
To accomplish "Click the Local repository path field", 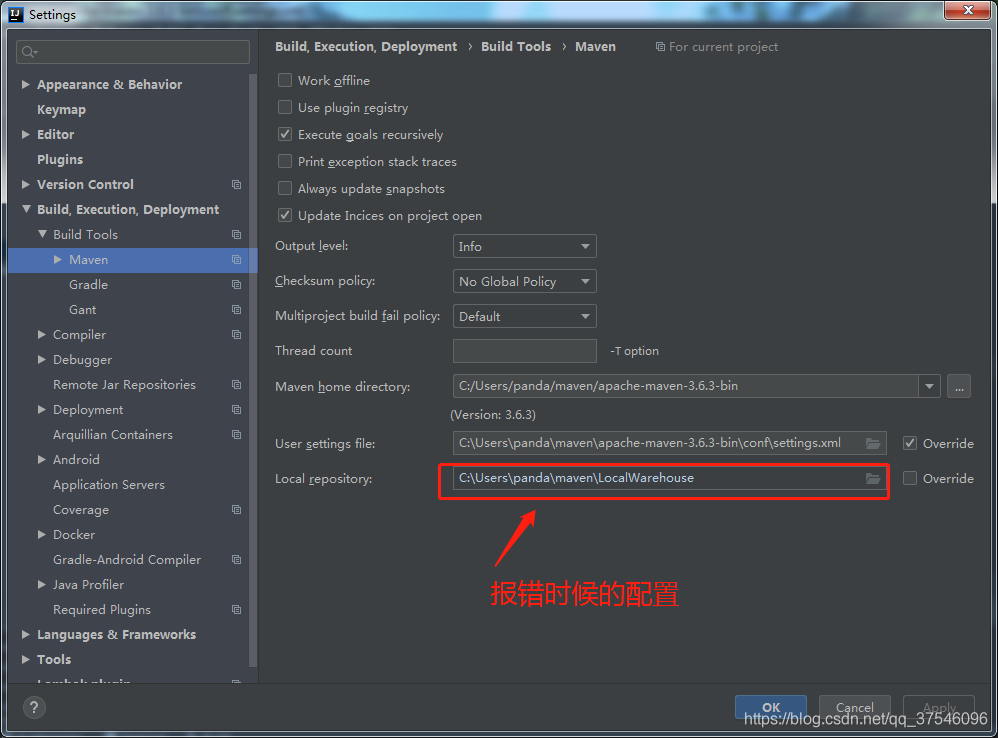I will tap(670, 478).
